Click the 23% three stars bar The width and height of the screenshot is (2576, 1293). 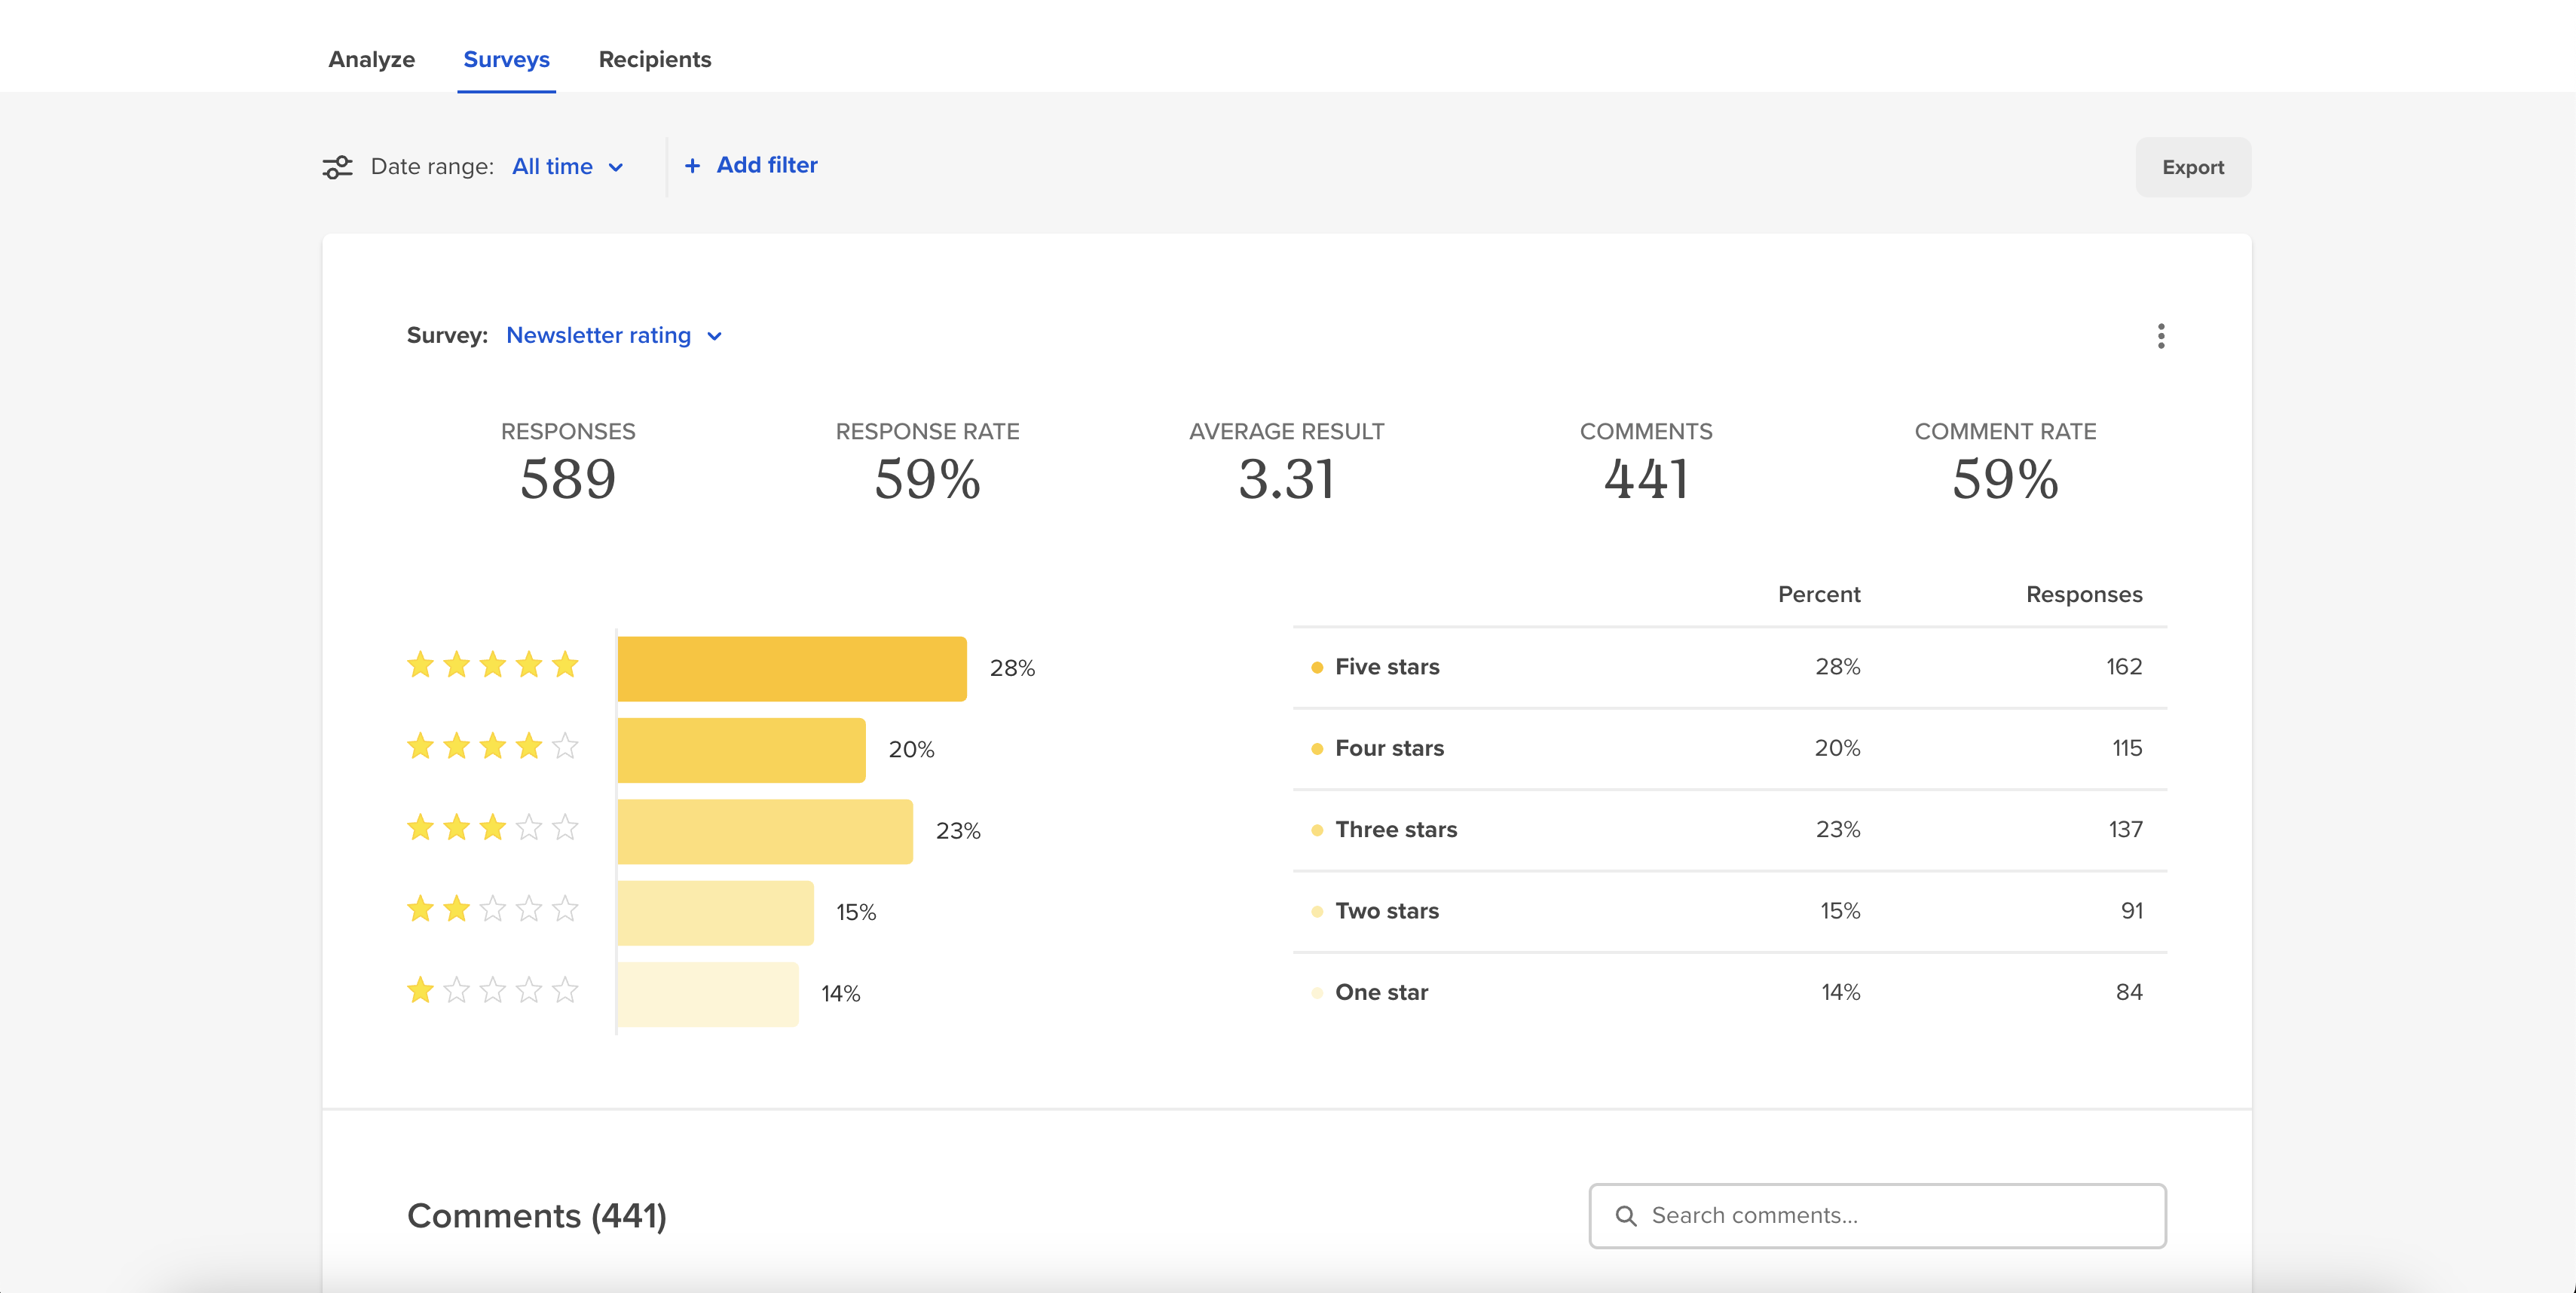click(x=765, y=832)
